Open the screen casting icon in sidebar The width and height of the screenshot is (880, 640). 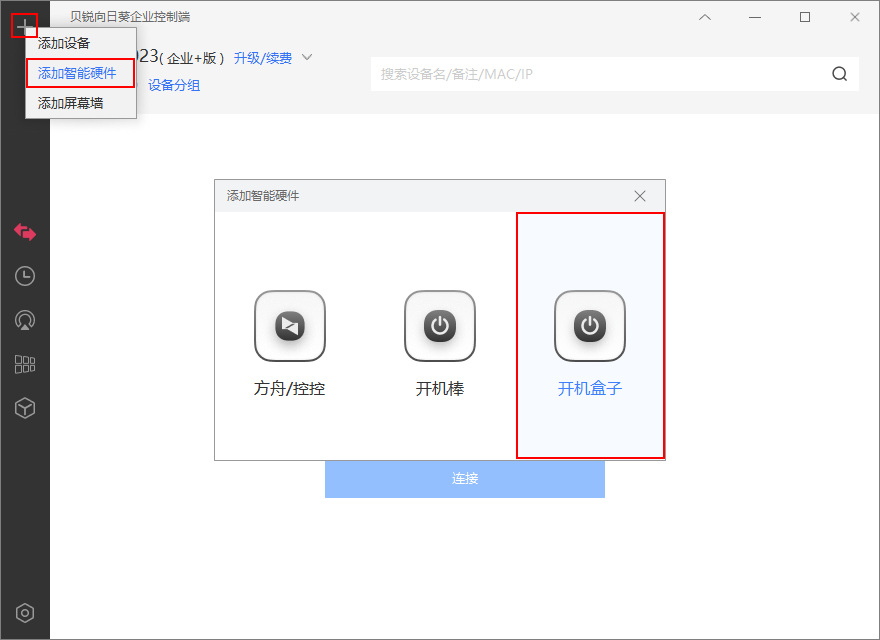[25, 320]
